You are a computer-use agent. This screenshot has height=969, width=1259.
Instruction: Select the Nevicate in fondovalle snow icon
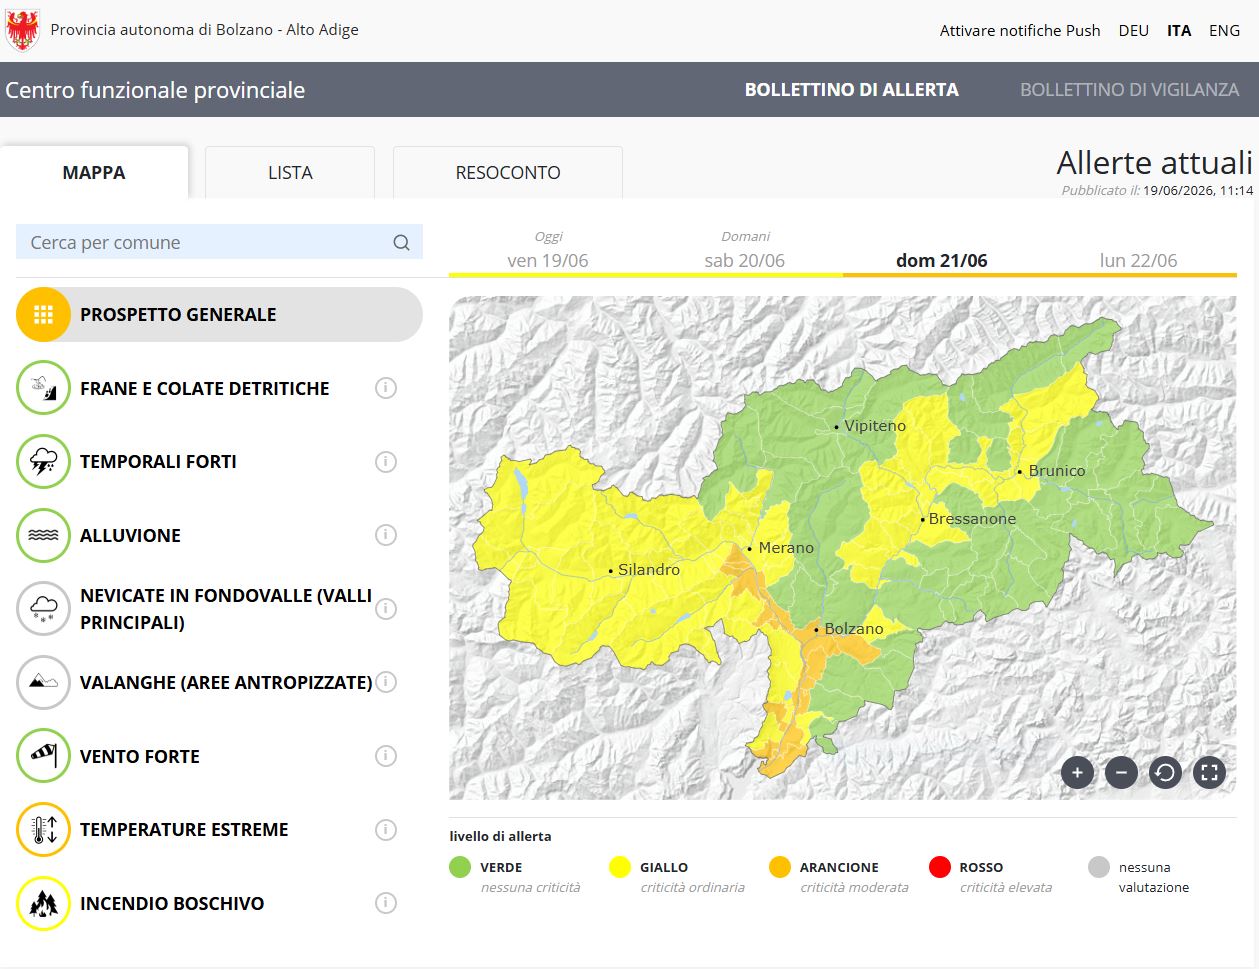43,609
